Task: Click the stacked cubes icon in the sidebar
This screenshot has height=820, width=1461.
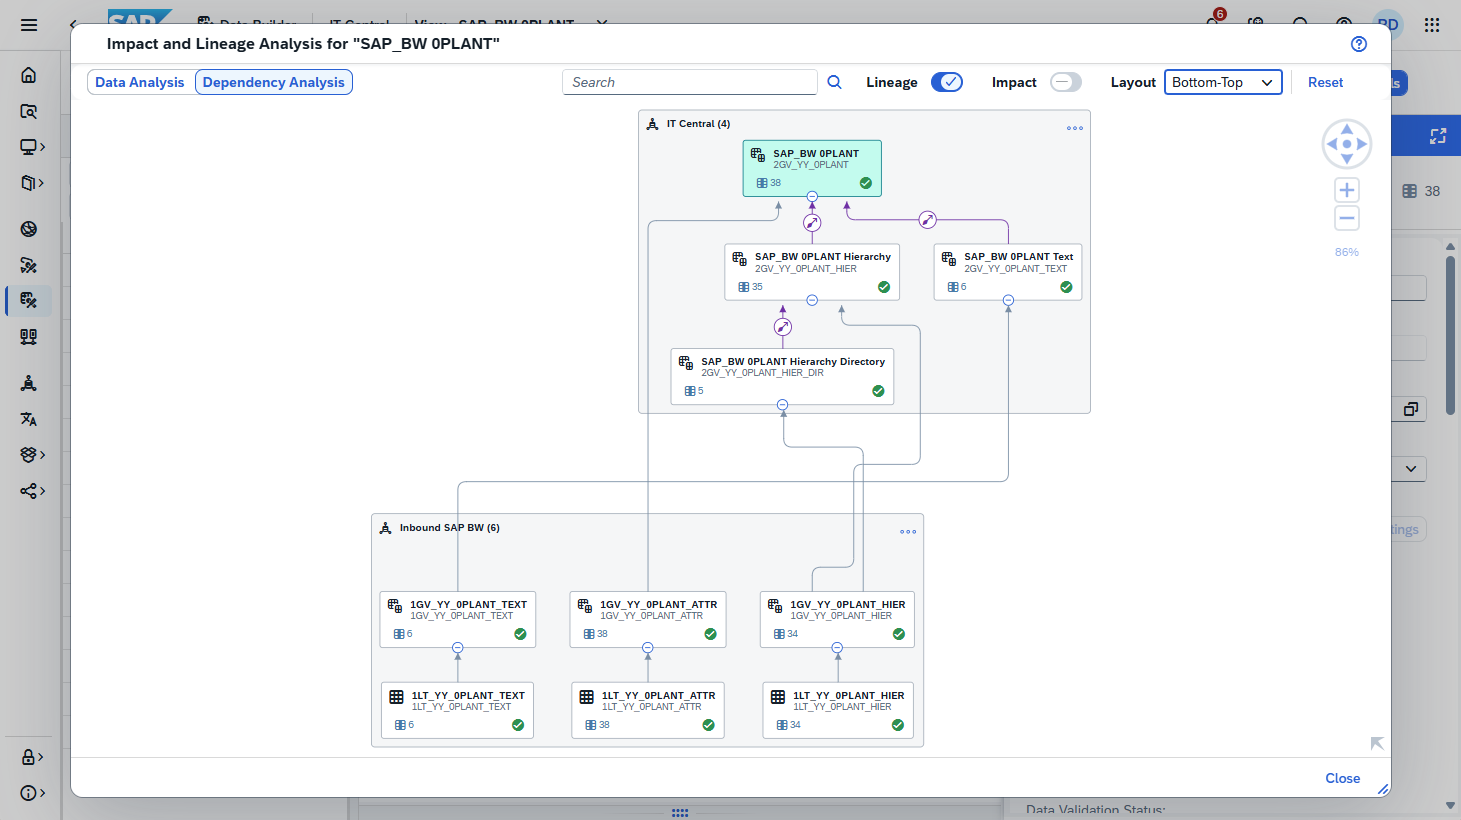Action: pos(29,455)
